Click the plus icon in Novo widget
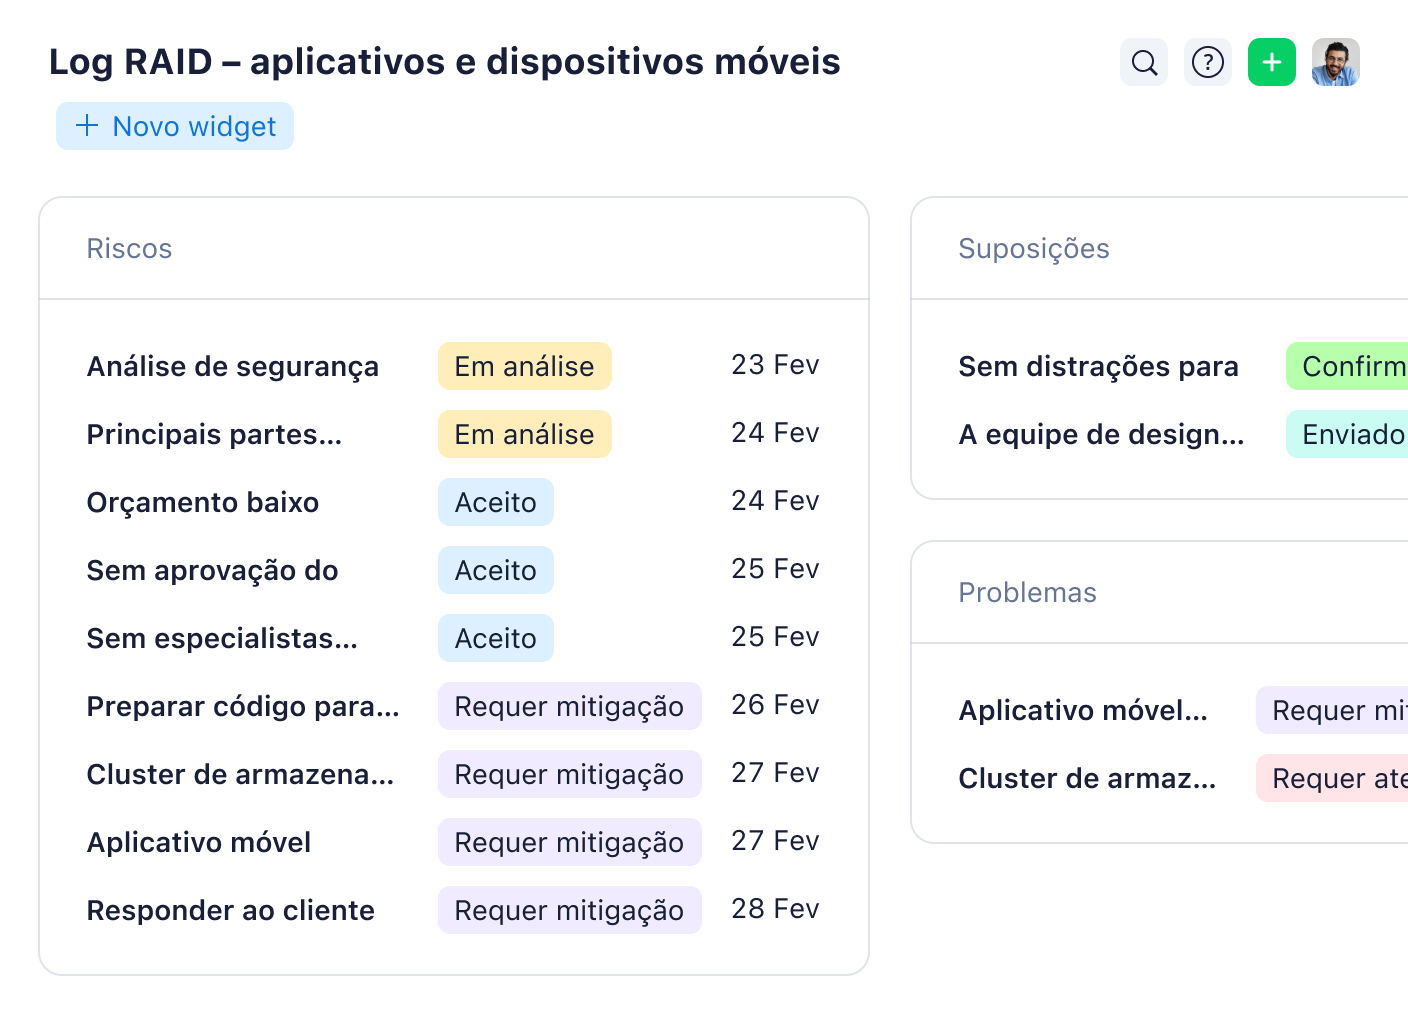Screen dimensions: 1408x1024 85,126
